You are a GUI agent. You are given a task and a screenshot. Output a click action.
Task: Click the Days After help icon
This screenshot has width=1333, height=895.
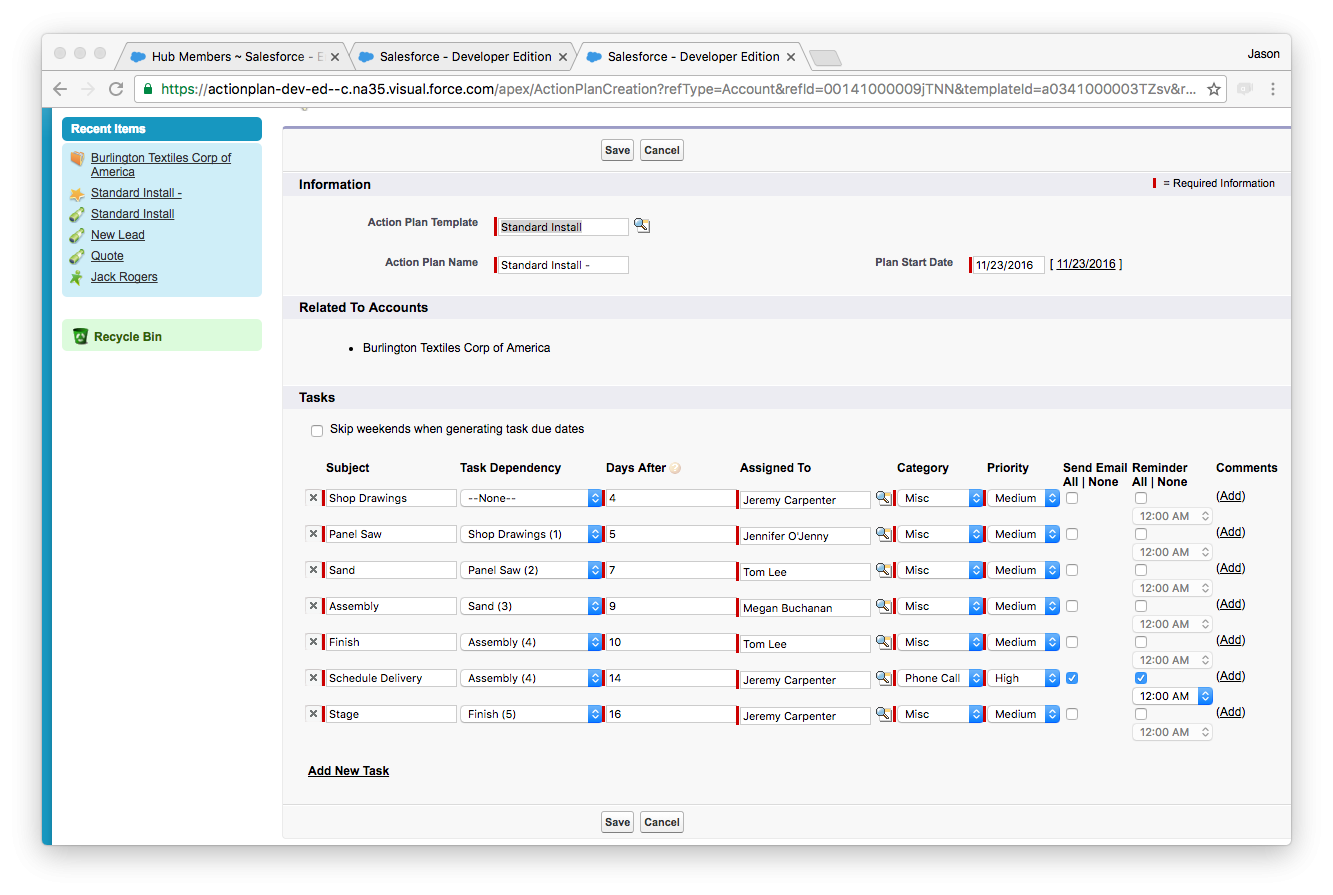pyautogui.click(x=676, y=468)
